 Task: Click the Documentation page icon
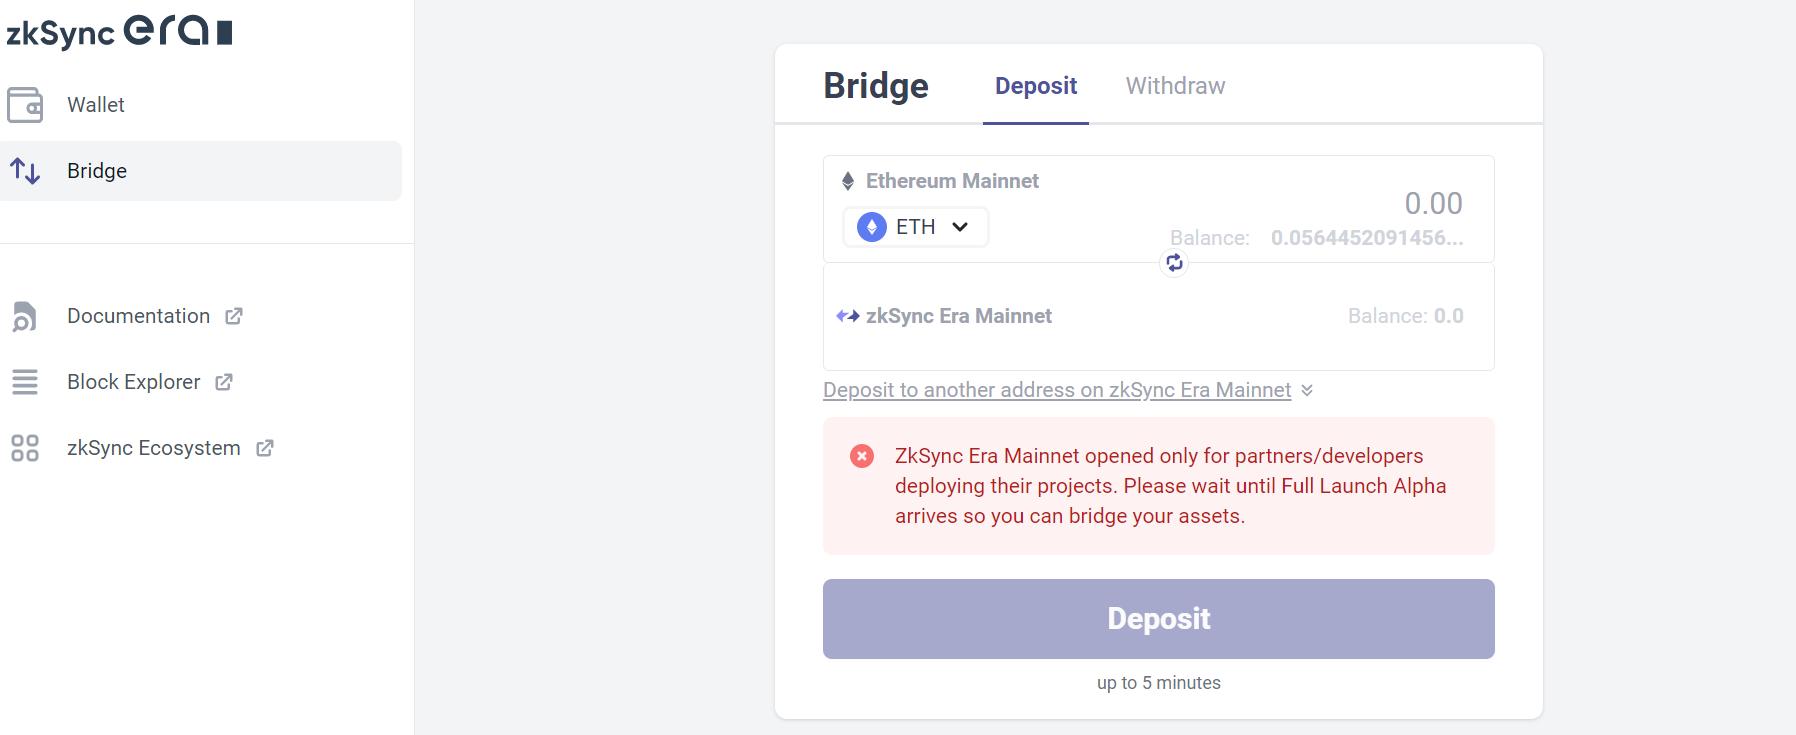25,316
